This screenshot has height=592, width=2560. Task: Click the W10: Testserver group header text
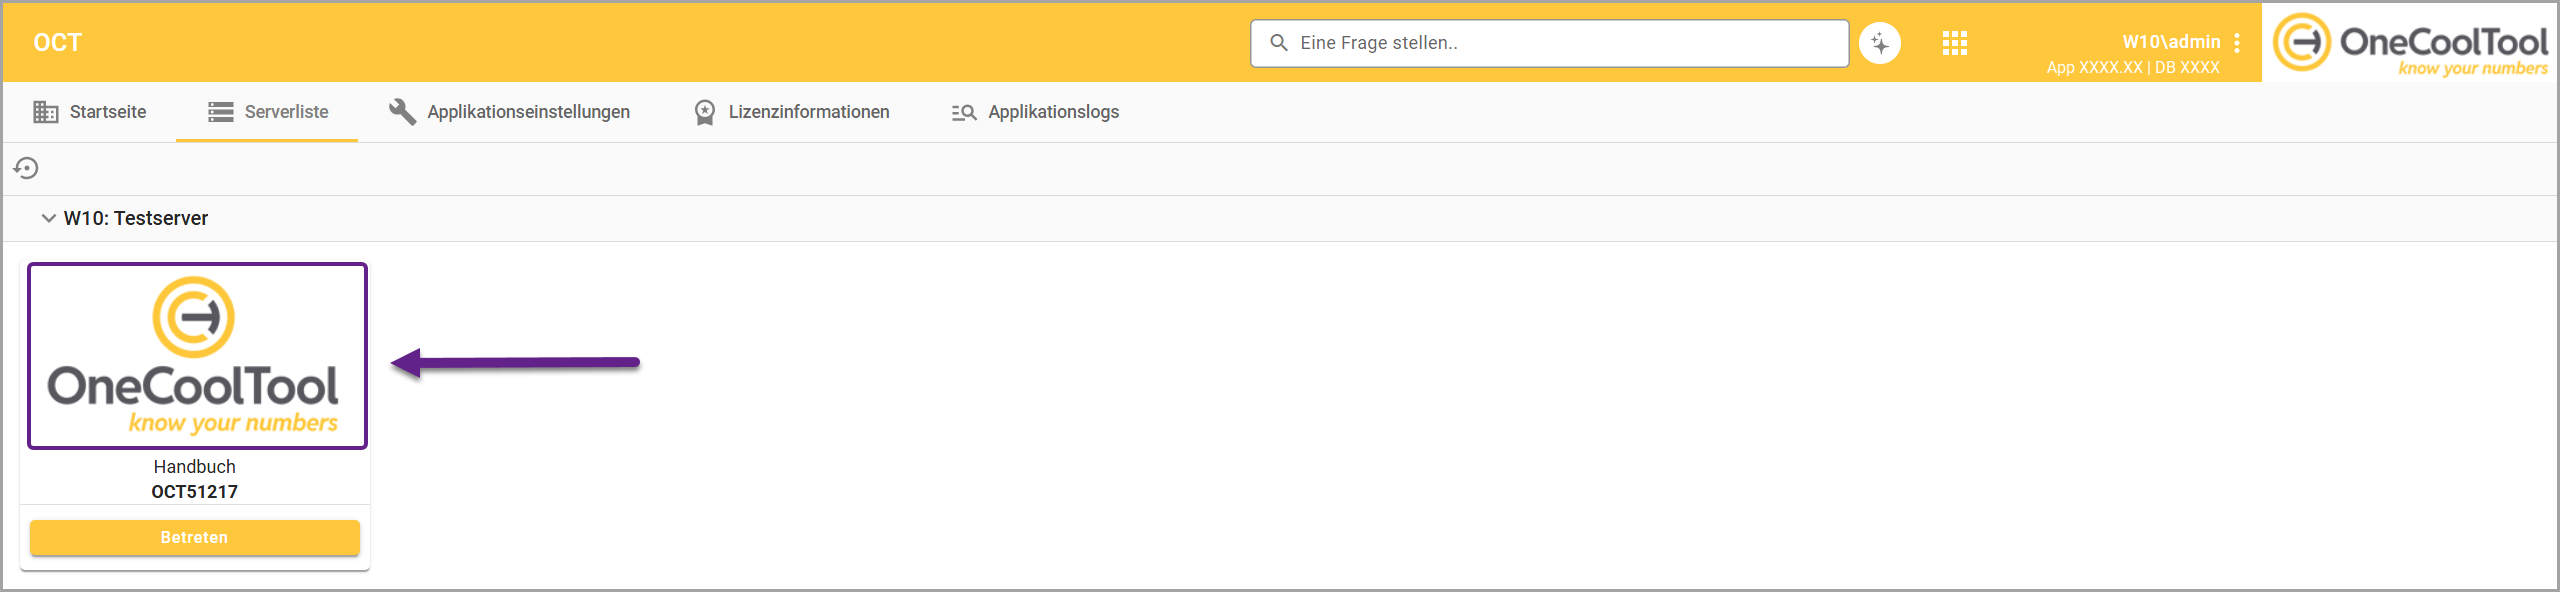pos(136,218)
